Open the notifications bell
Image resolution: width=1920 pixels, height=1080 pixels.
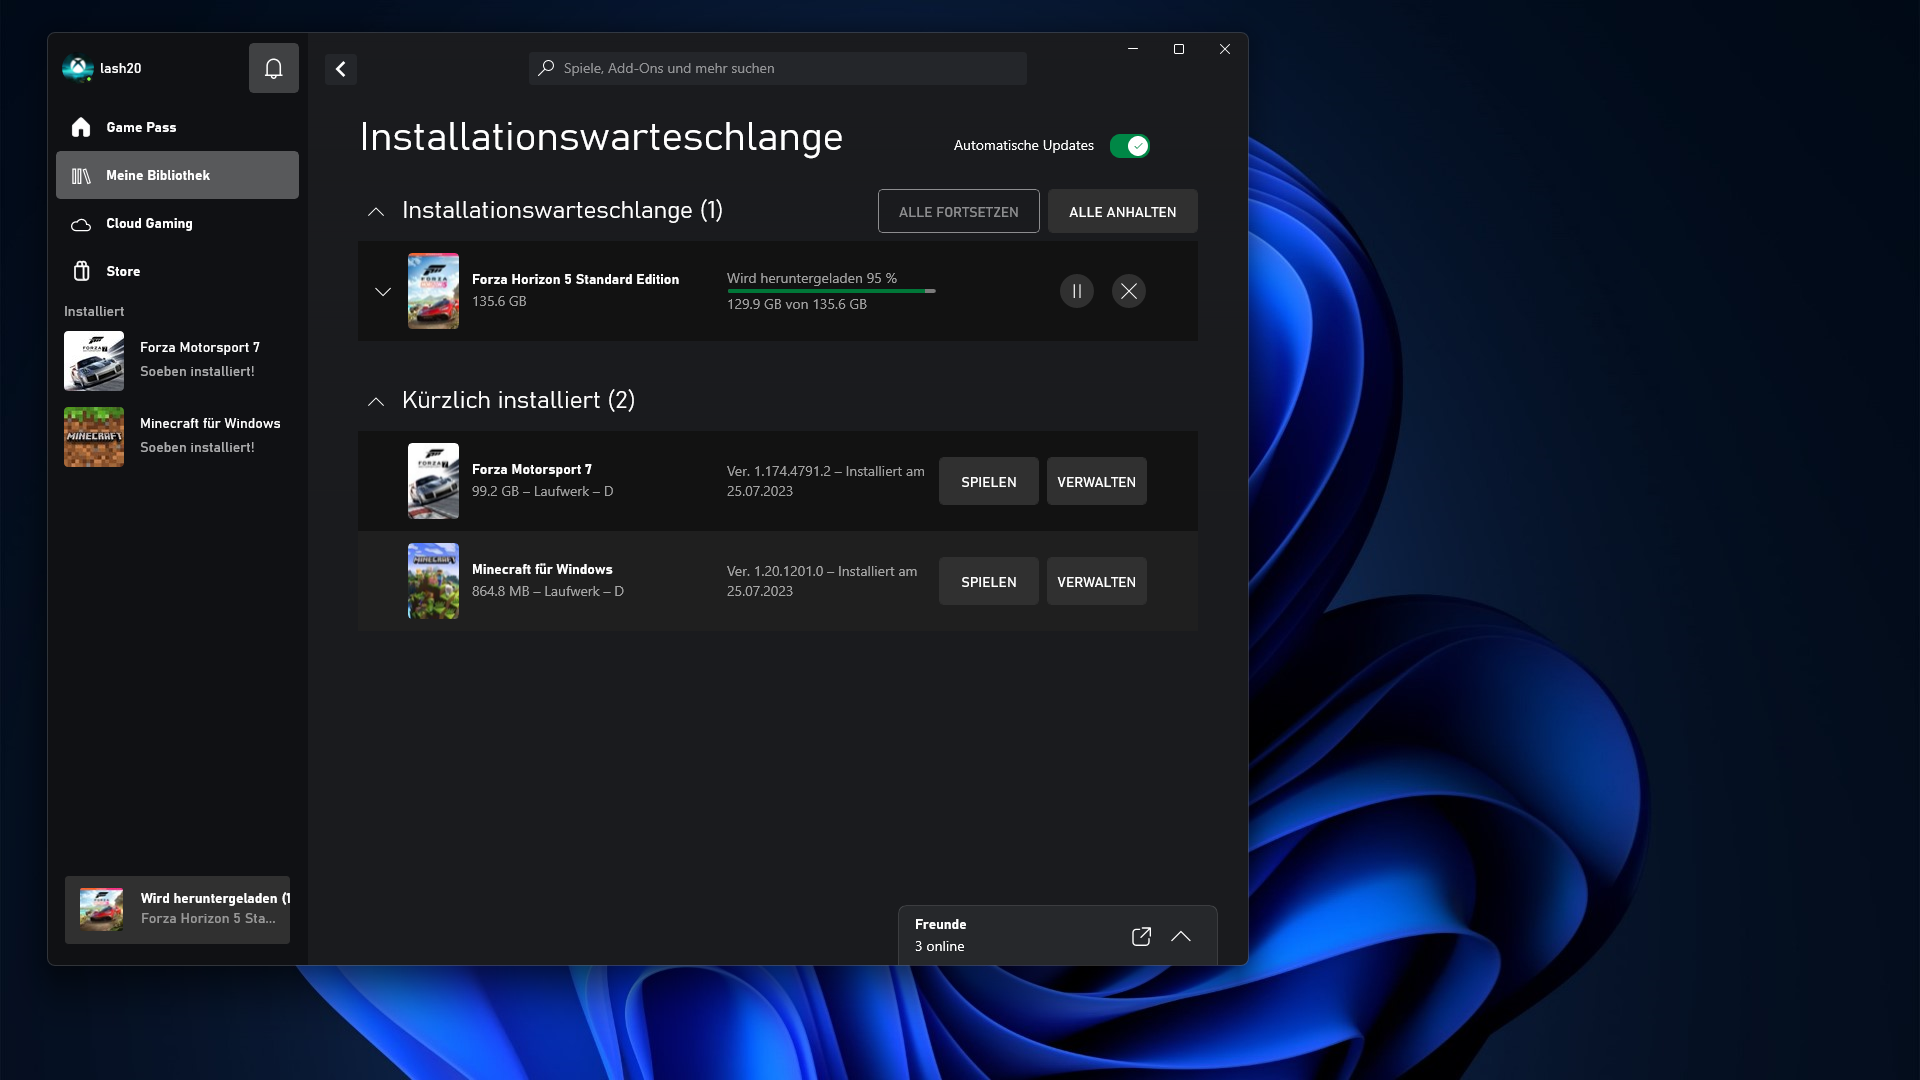pos(273,68)
